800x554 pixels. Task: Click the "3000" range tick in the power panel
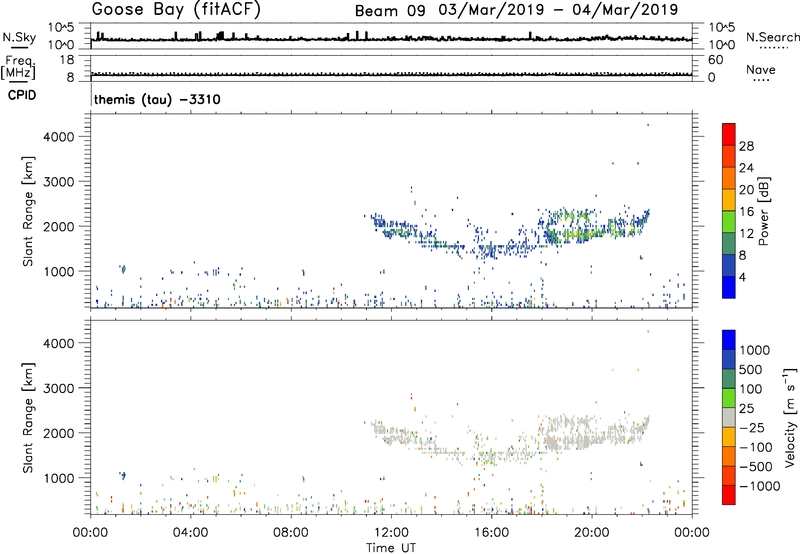point(58,182)
